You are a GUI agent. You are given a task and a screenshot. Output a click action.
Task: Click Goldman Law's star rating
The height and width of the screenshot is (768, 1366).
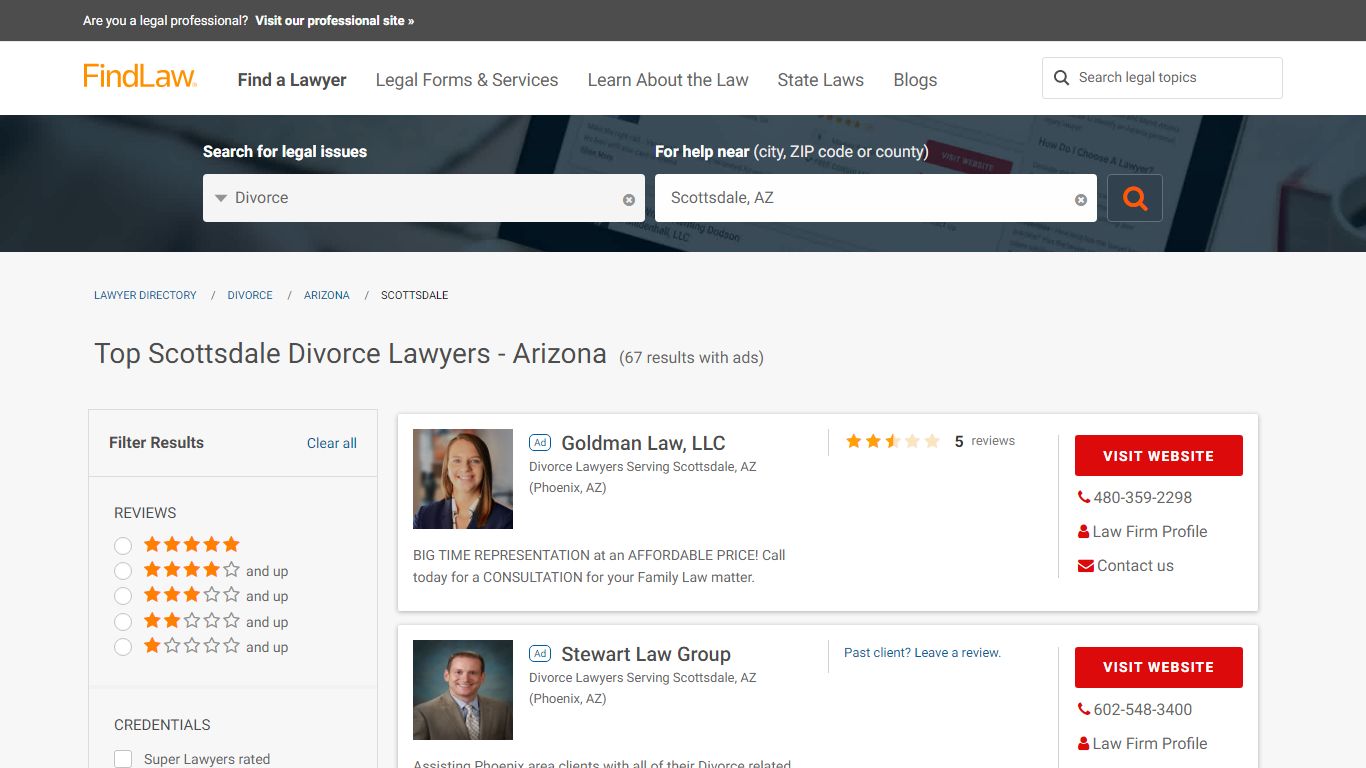pyautogui.click(x=893, y=441)
